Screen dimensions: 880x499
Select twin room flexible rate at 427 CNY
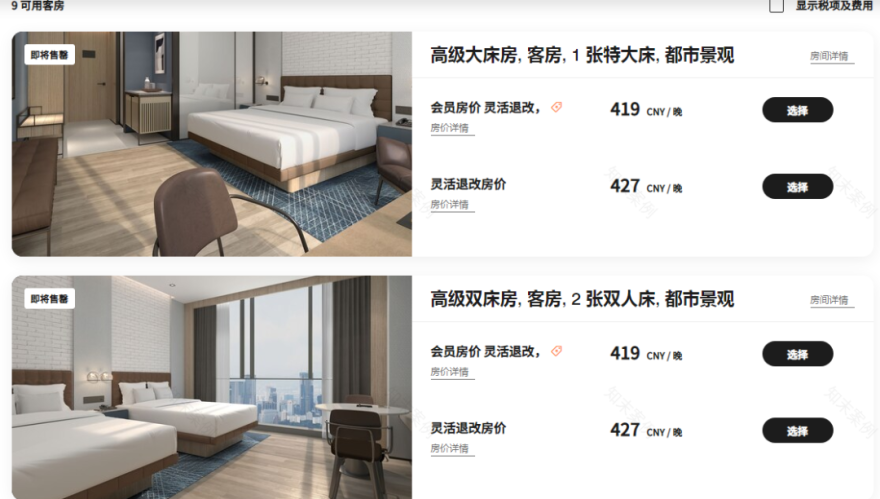(797, 431)
